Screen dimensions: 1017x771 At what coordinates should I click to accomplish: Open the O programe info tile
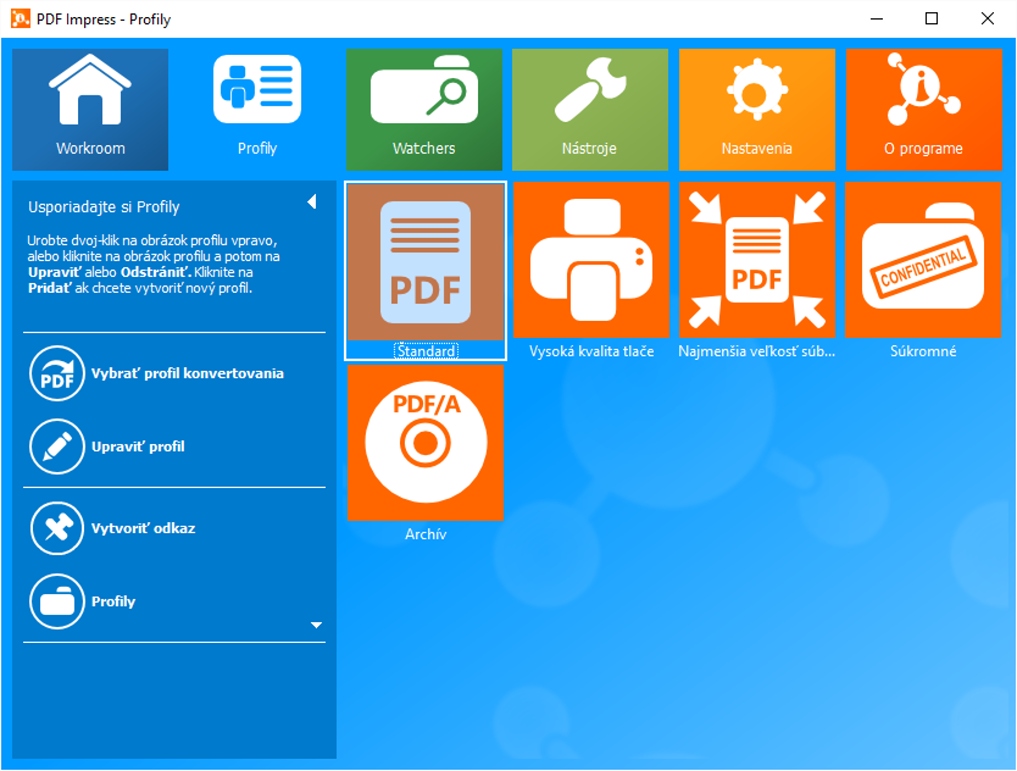[x=923, y=109]
